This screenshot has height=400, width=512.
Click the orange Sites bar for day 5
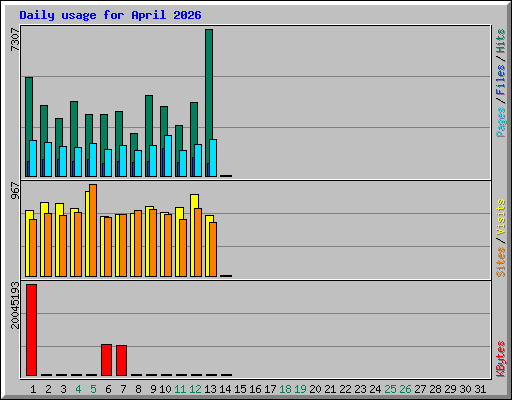point(93,230)
